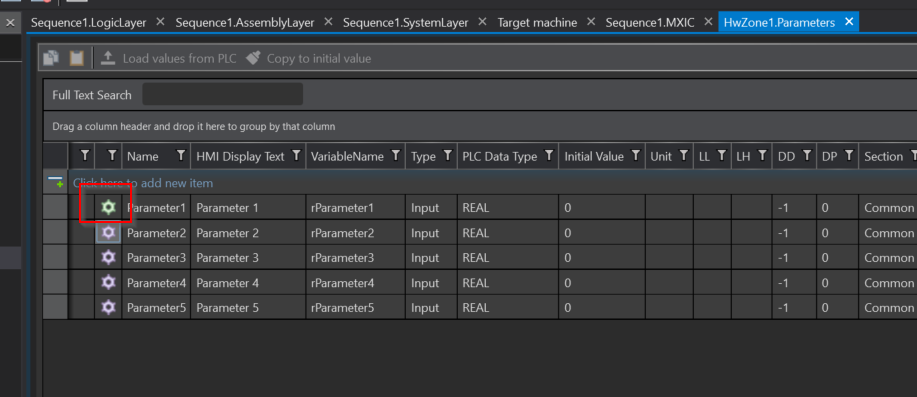
Task: Click the gear icon beside Parameter5
Action: point(108,307)
